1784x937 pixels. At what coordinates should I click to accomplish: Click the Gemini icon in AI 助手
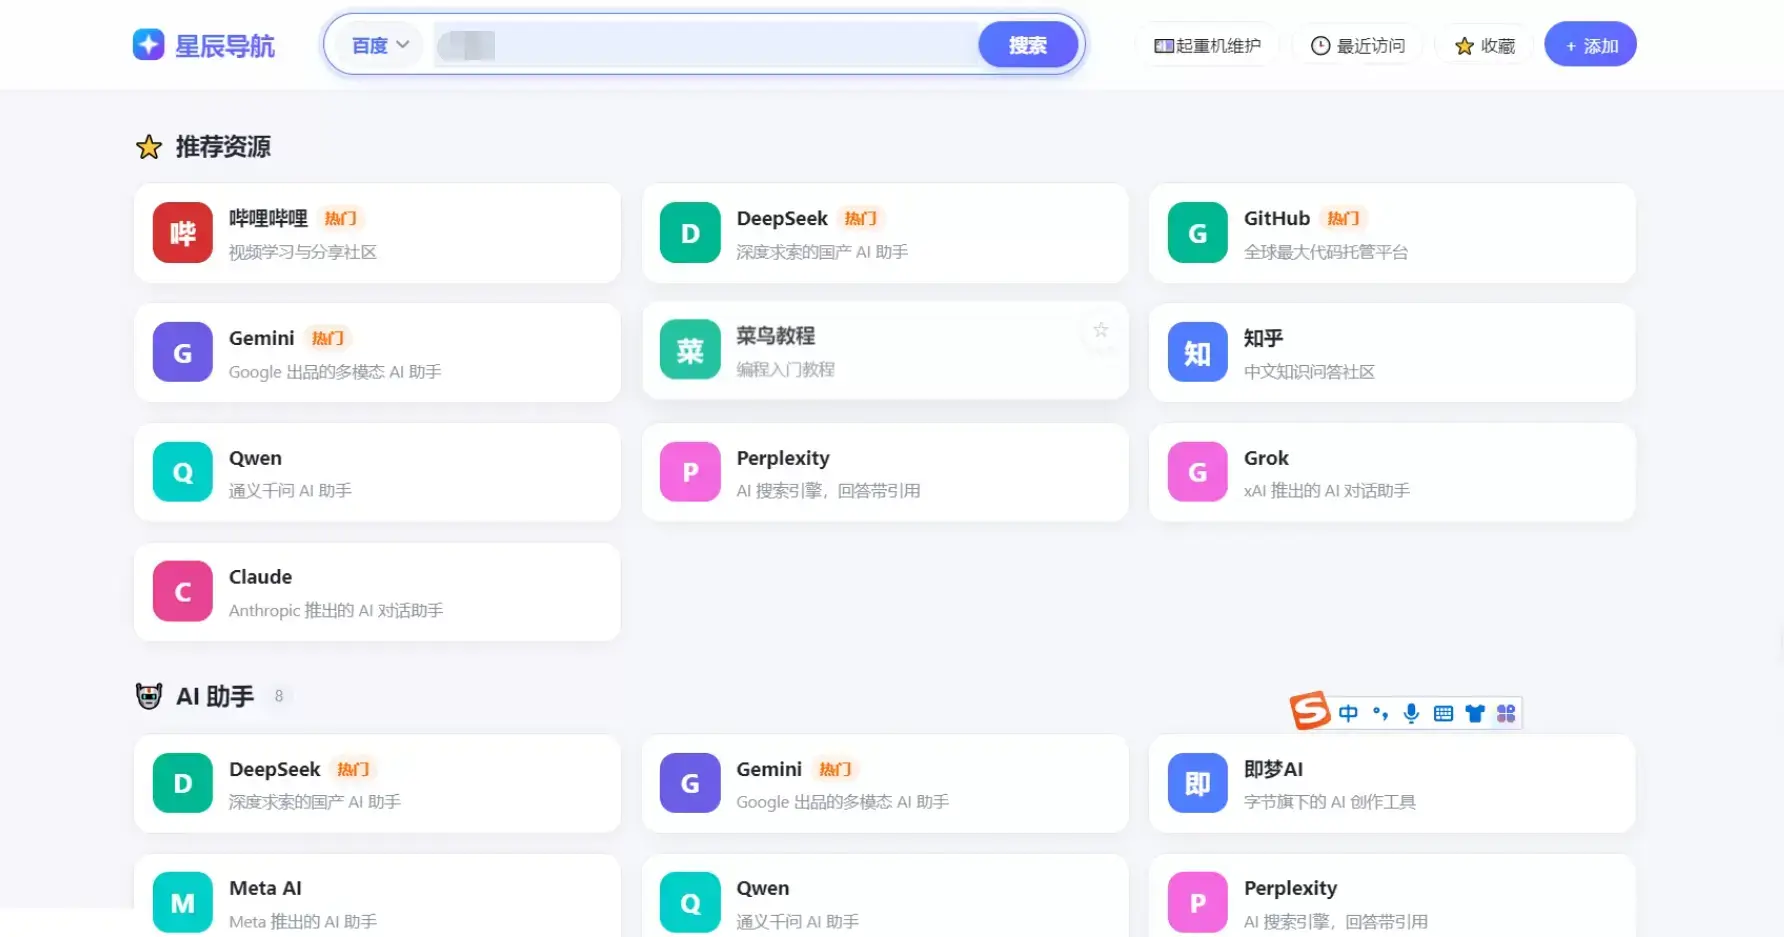pos(690,783)
